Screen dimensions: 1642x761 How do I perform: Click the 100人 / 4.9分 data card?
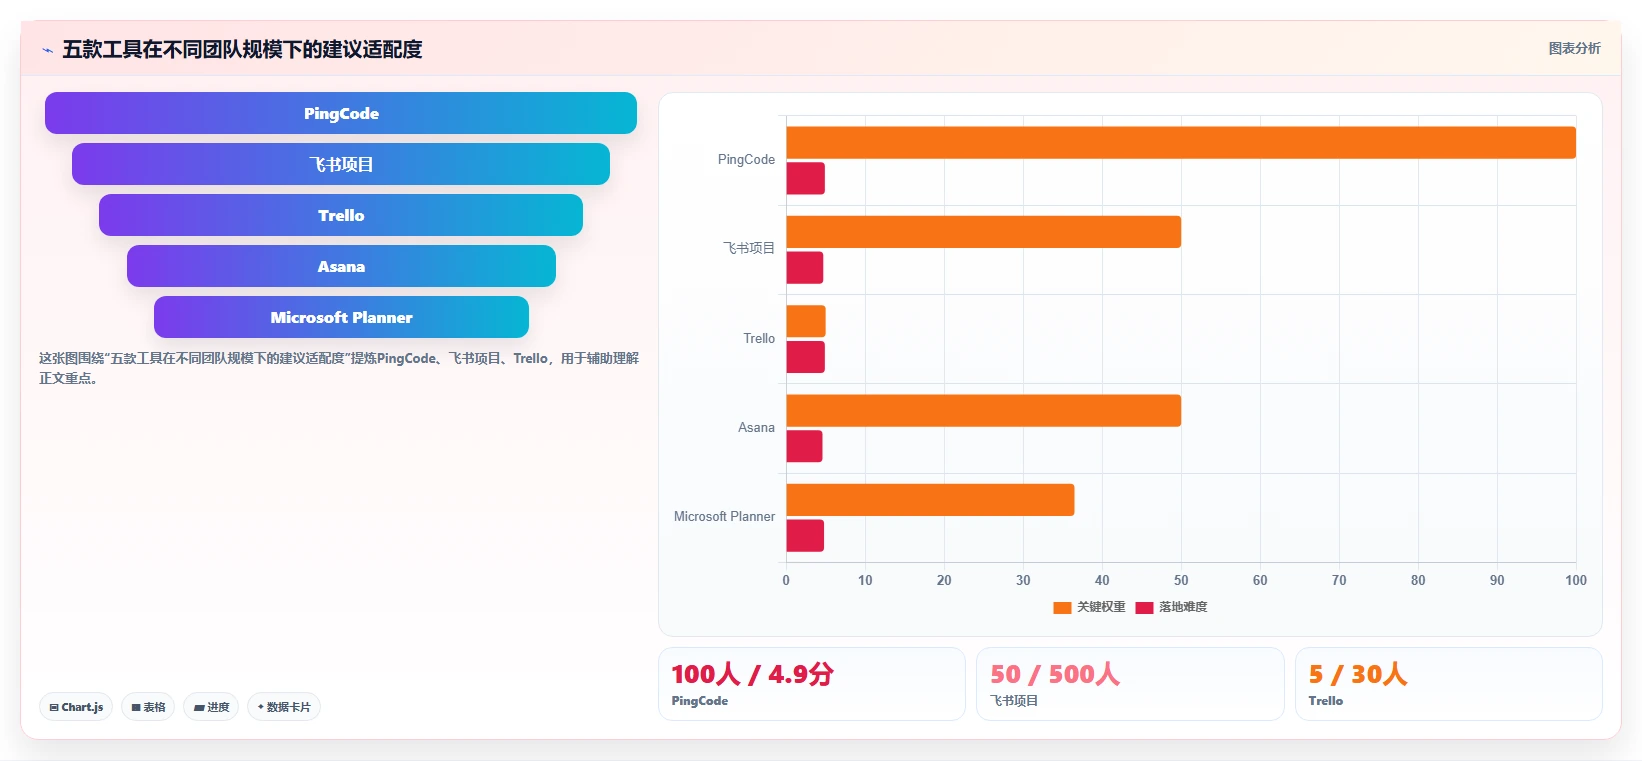812,684
